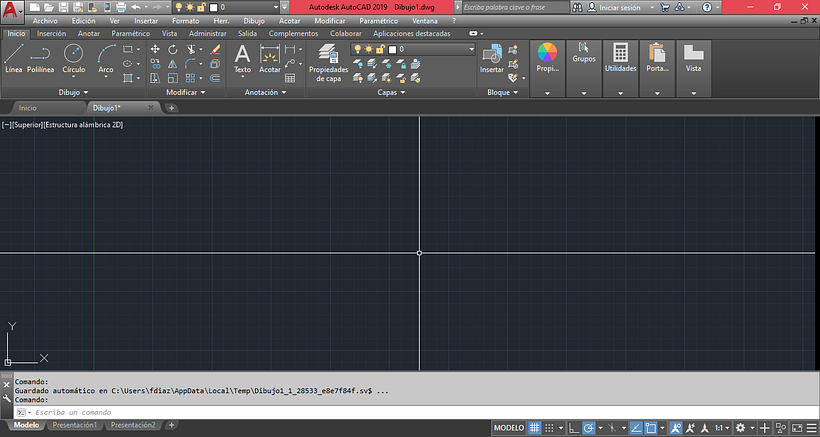Open the Formato menu
The width and height of the screenshot is (820, 437).
click(186, 21)
